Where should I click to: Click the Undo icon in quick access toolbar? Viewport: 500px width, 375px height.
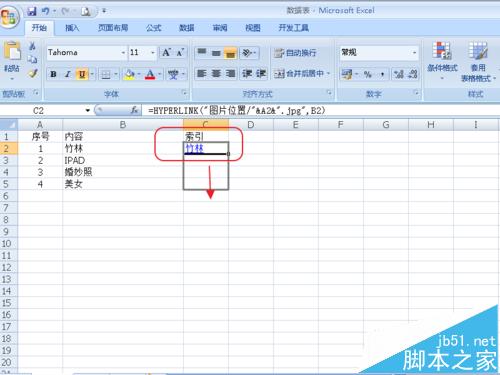[x=45, y=11]
